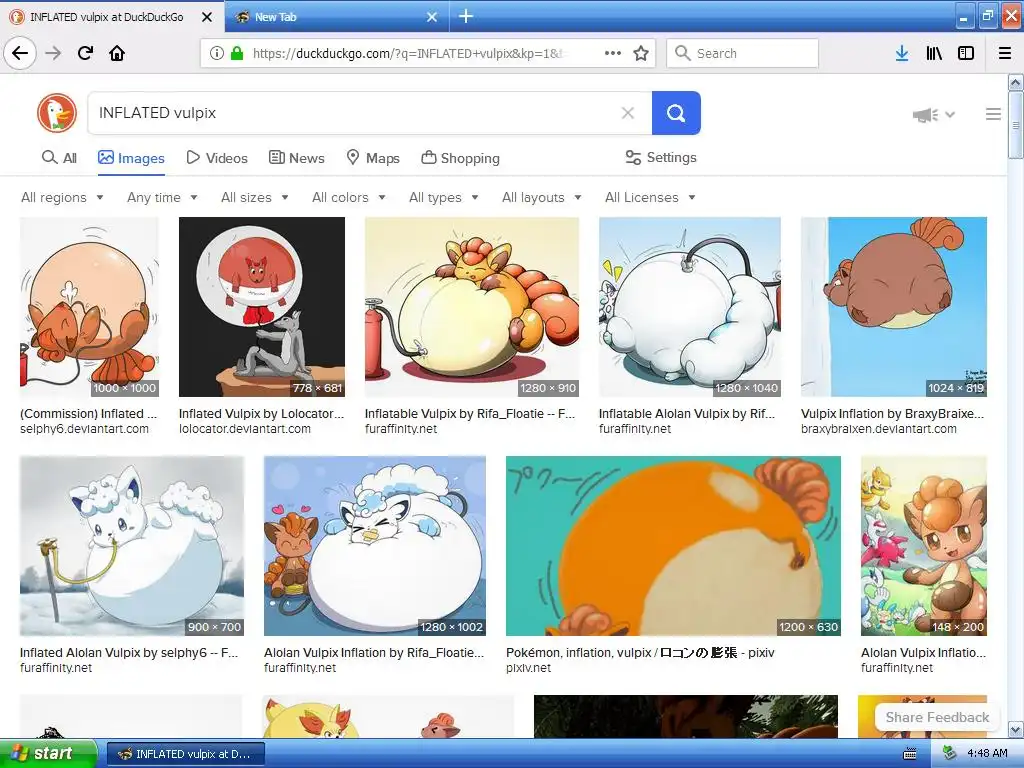Screen dimensions: 1024x768
Task: Expand the All regions filter
Action: point(62,197)
